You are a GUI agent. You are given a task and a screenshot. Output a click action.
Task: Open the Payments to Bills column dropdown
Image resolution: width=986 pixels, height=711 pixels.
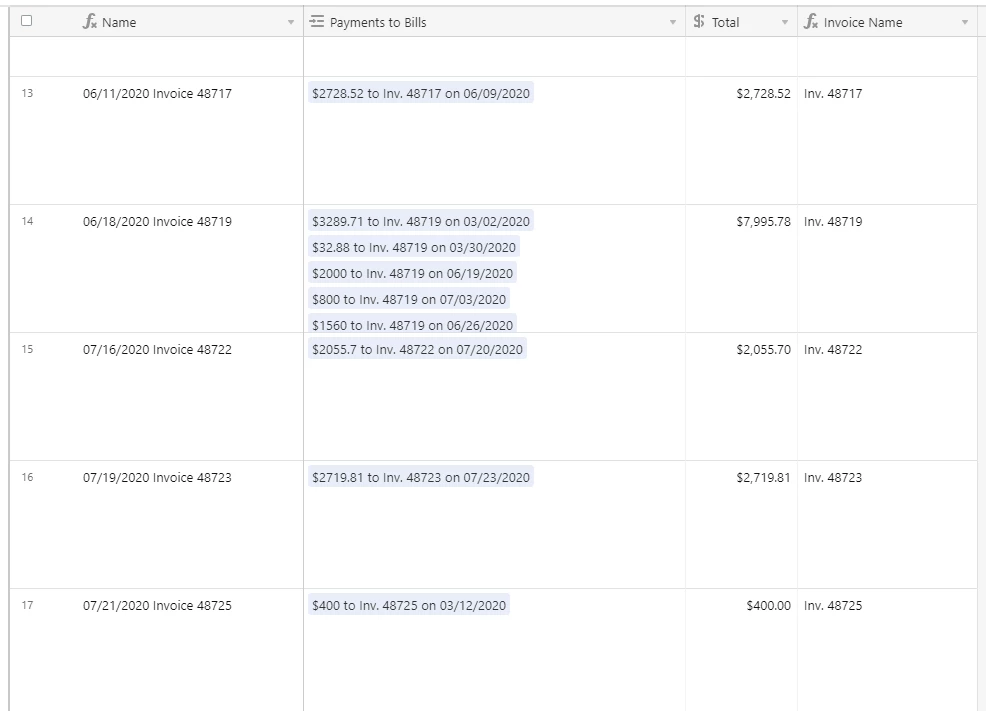pyautogui.click(x=673, y=23)
